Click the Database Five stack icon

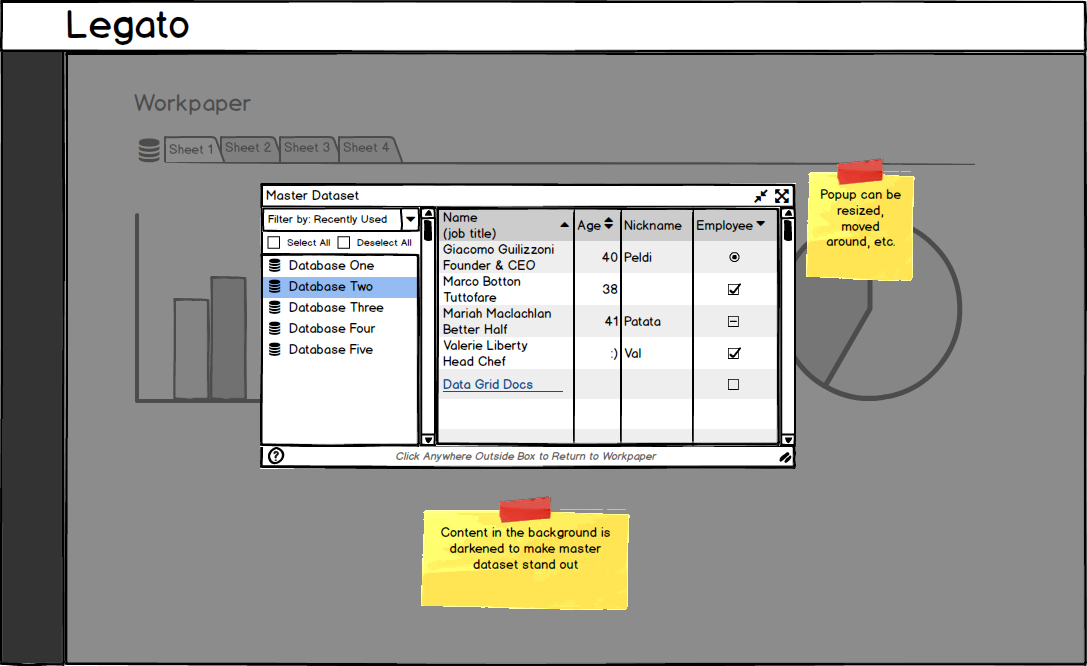click(x=275, y=349)
